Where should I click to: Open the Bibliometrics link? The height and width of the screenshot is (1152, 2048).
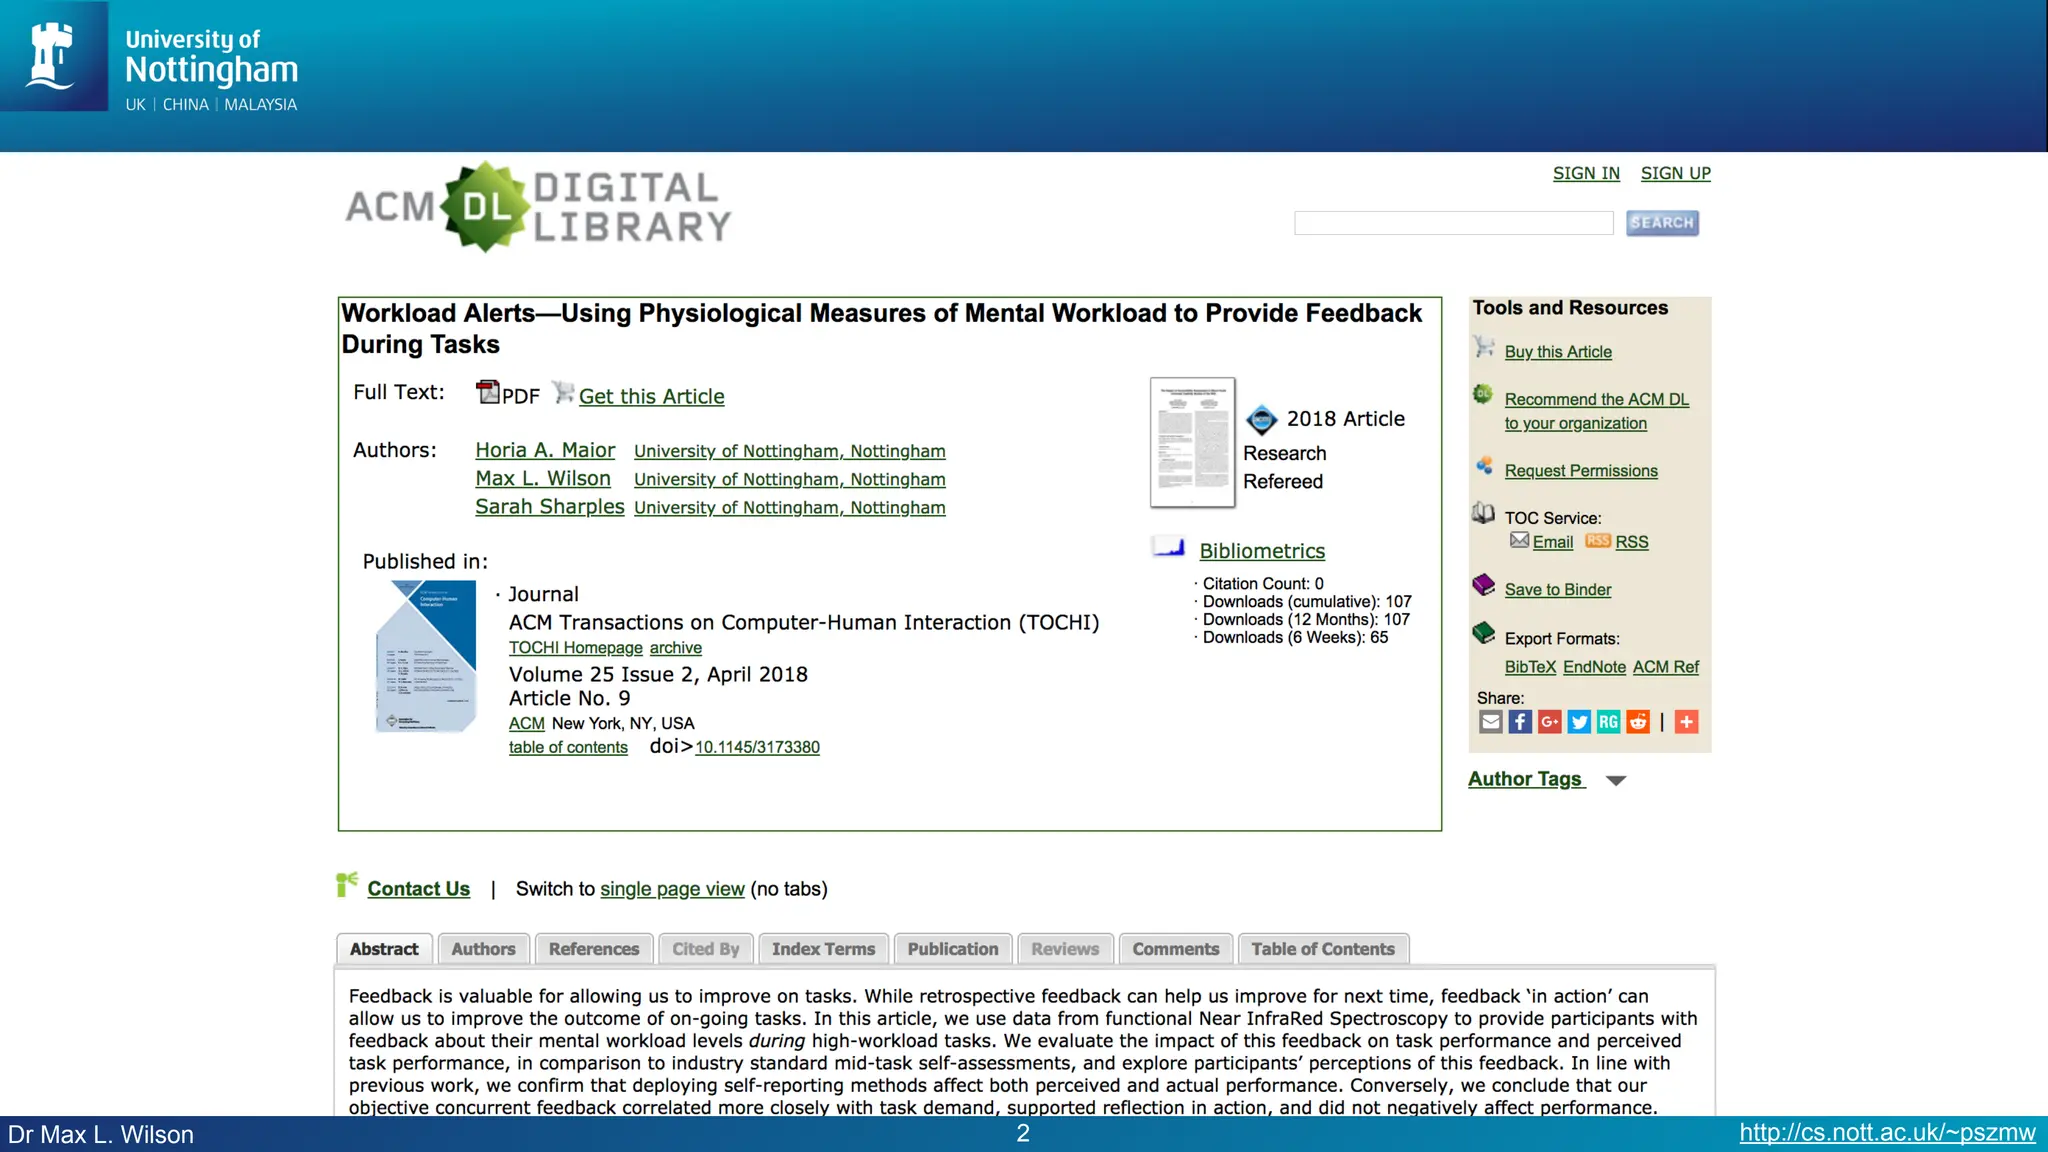click(1262, 551)
